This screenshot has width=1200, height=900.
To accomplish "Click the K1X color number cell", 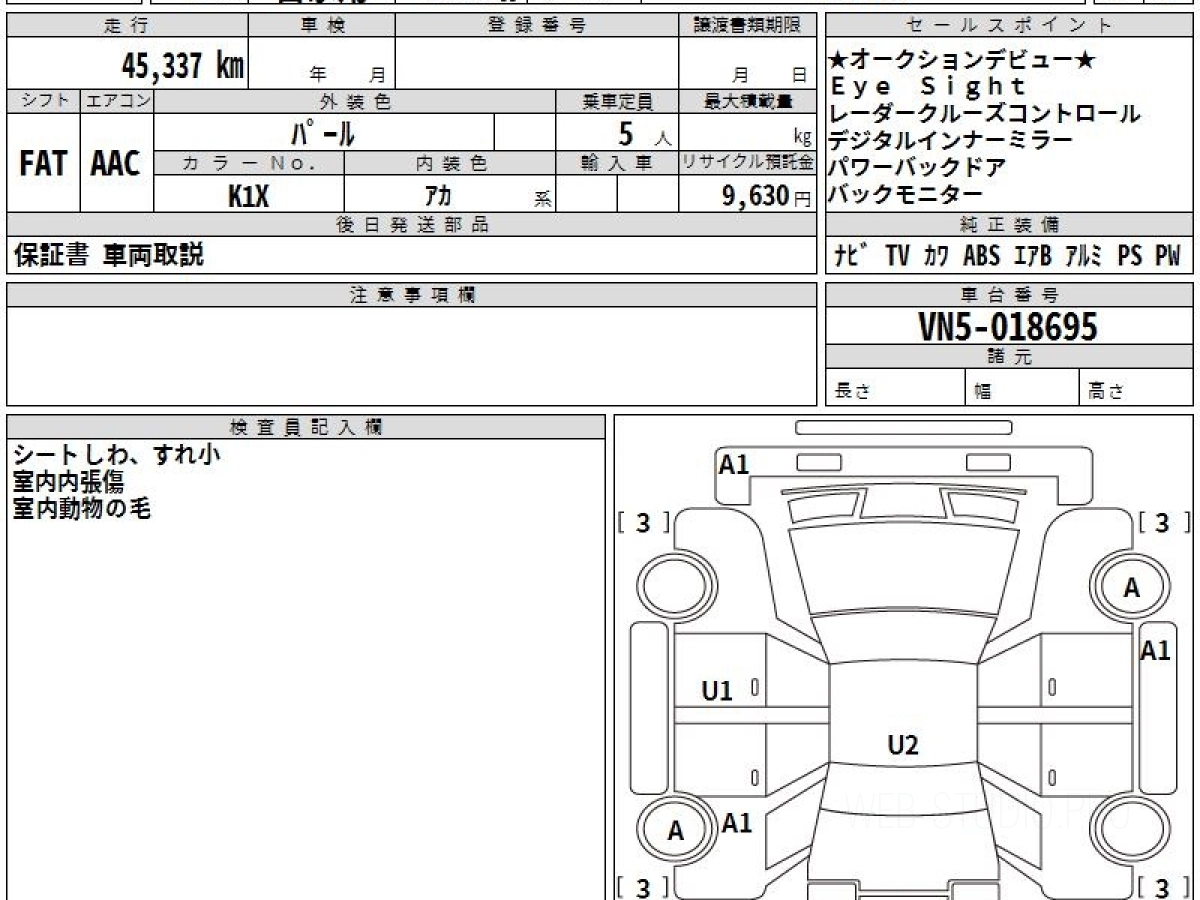I will click(x=248, y=196).
